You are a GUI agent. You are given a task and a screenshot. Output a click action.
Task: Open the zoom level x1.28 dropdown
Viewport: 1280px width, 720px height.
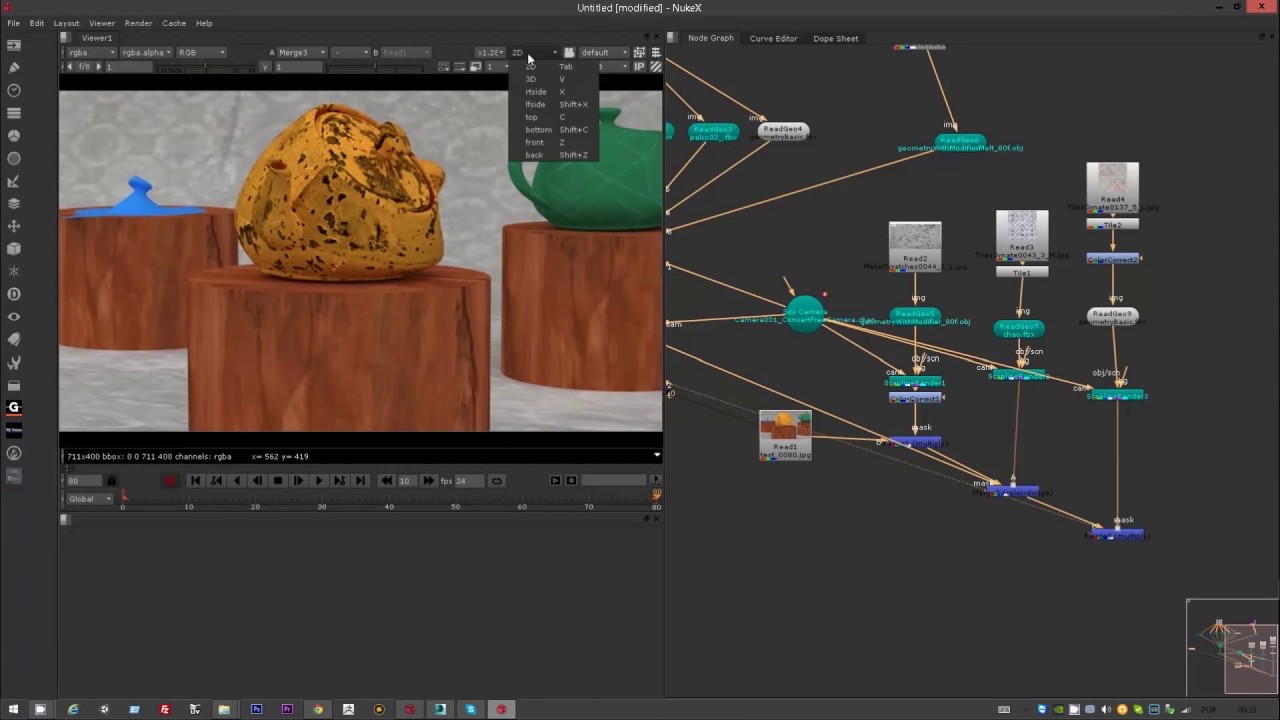pos(490,52)
